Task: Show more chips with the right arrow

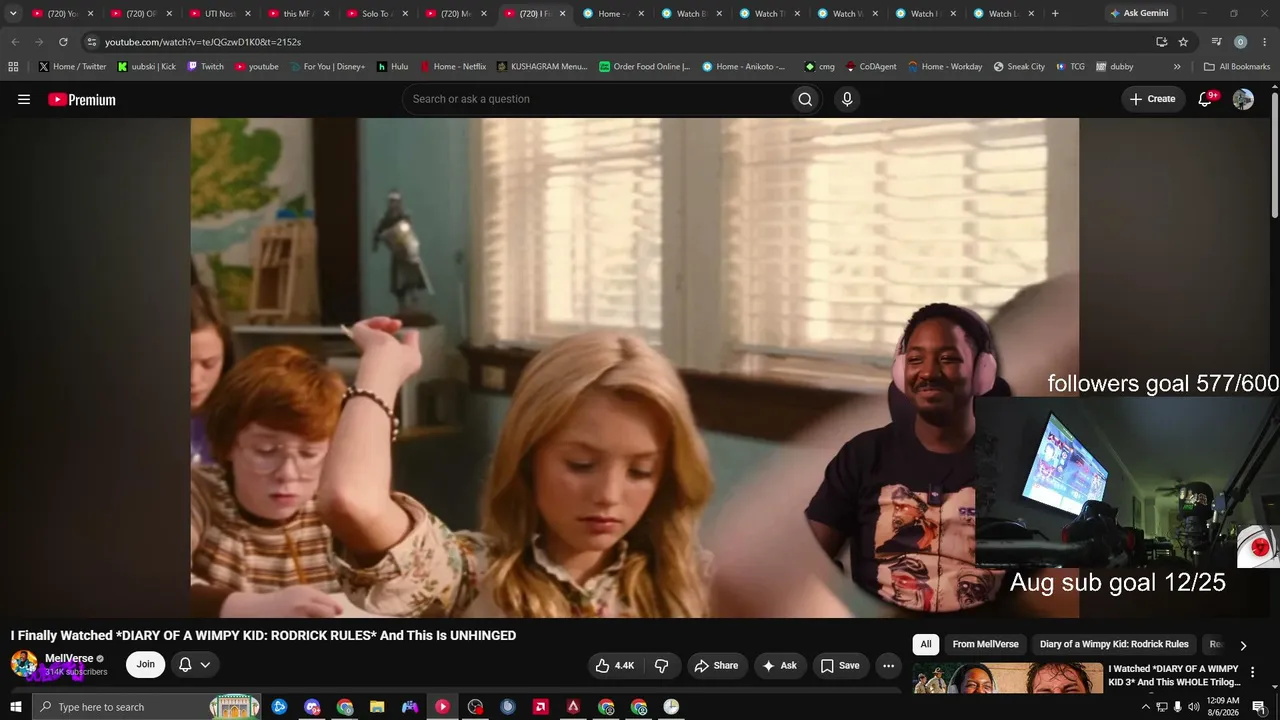Action: coord(1243,645)
